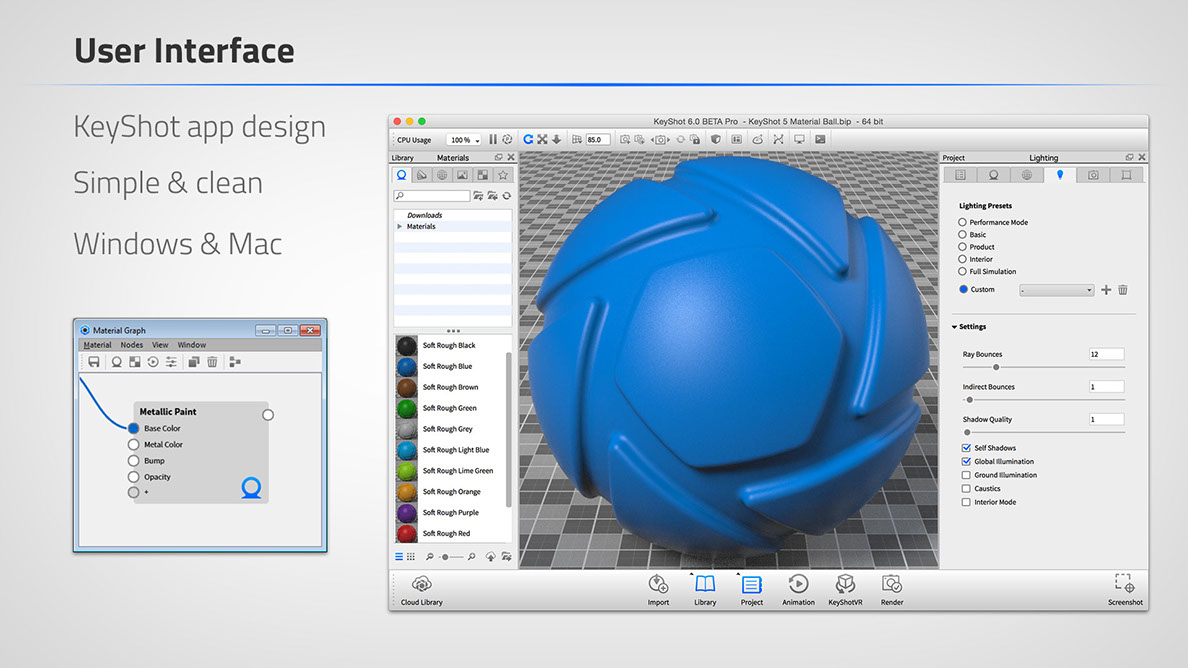This screenshot has width=1188, height=668.
Task: Open the Animation panel
Action: [798, 585]
